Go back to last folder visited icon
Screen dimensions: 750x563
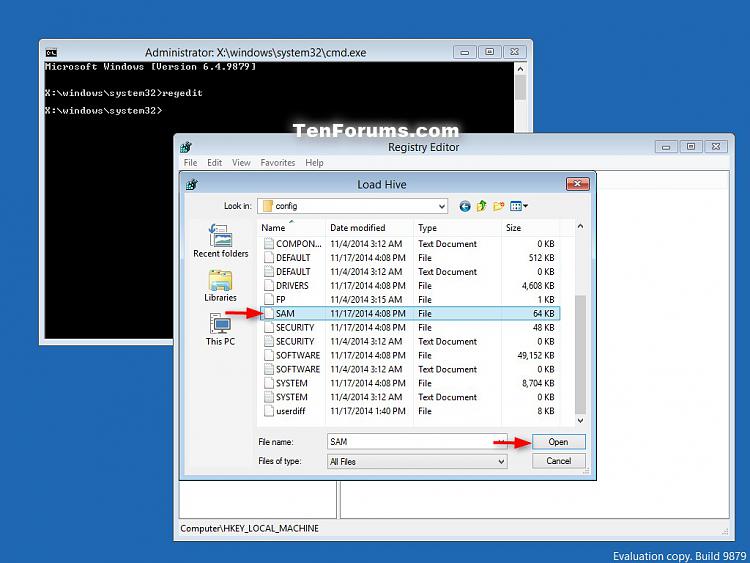[464, 206]
